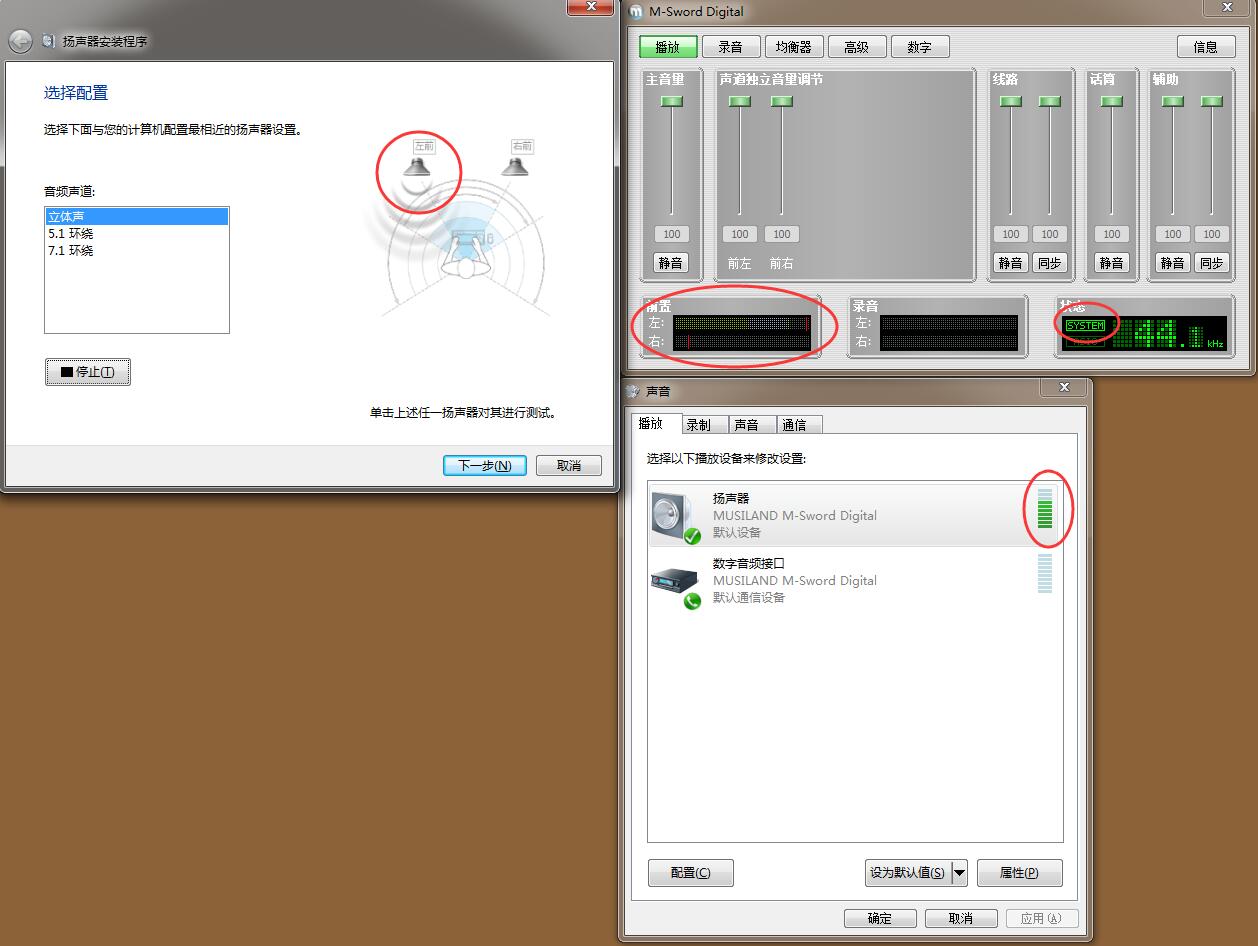Select the 扬声器 speaker device icon
Screen dimensions: 1258x946
click(675, 516)
